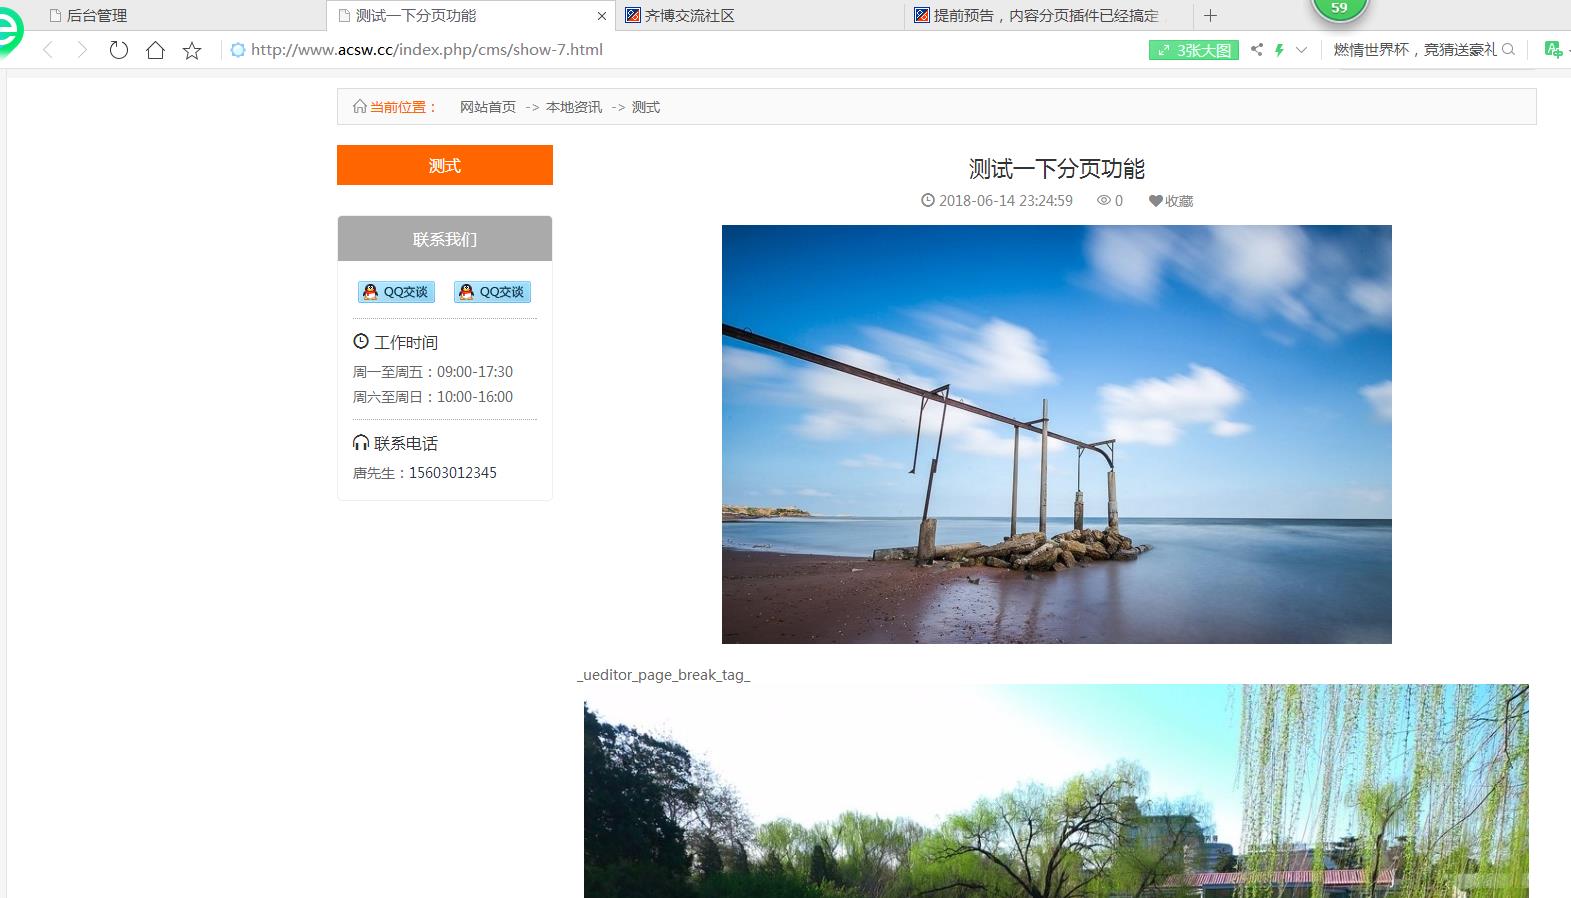This screenshot has height=898, width=1571.
Task: Click the _ueditor_page_break_tag_ text
Action: 664,675
